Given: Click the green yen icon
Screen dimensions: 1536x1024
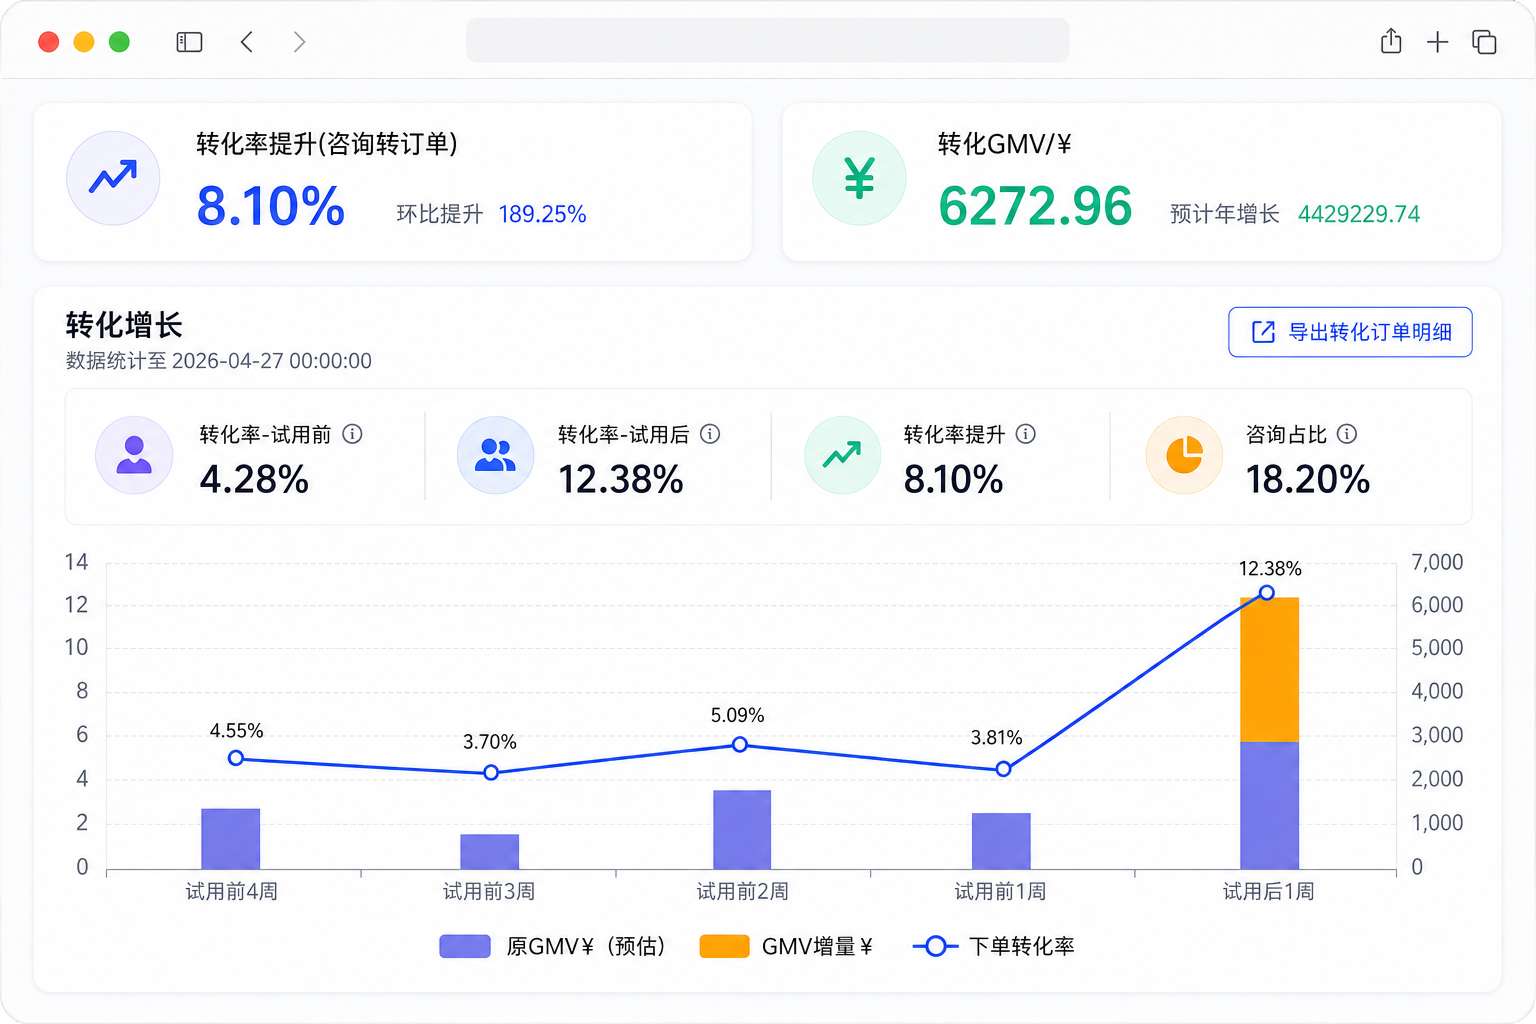Looking at the screenshot, I should click(859, 178).
